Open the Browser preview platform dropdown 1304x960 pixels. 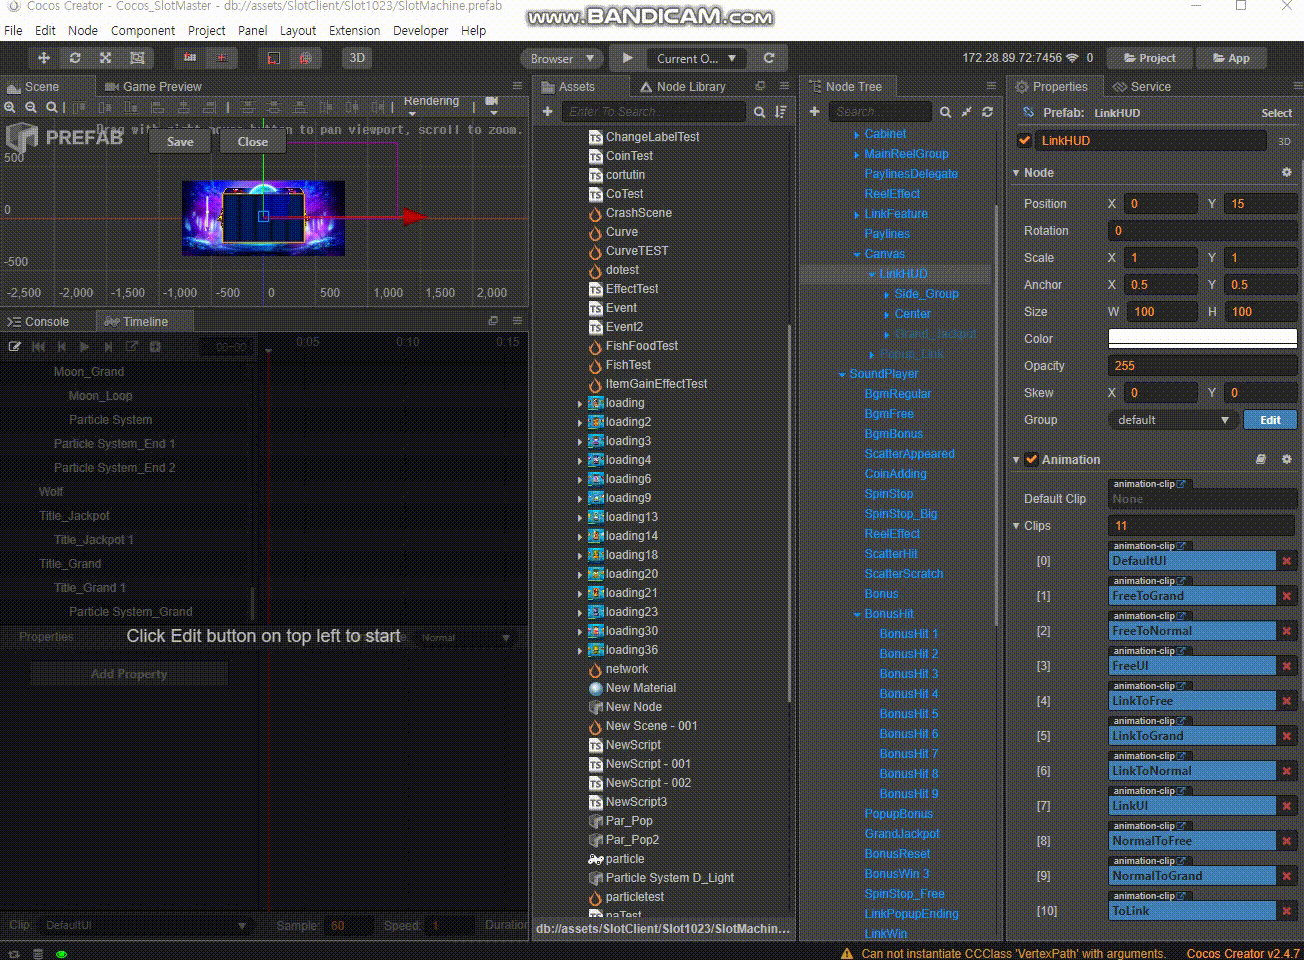pos(562,58)
